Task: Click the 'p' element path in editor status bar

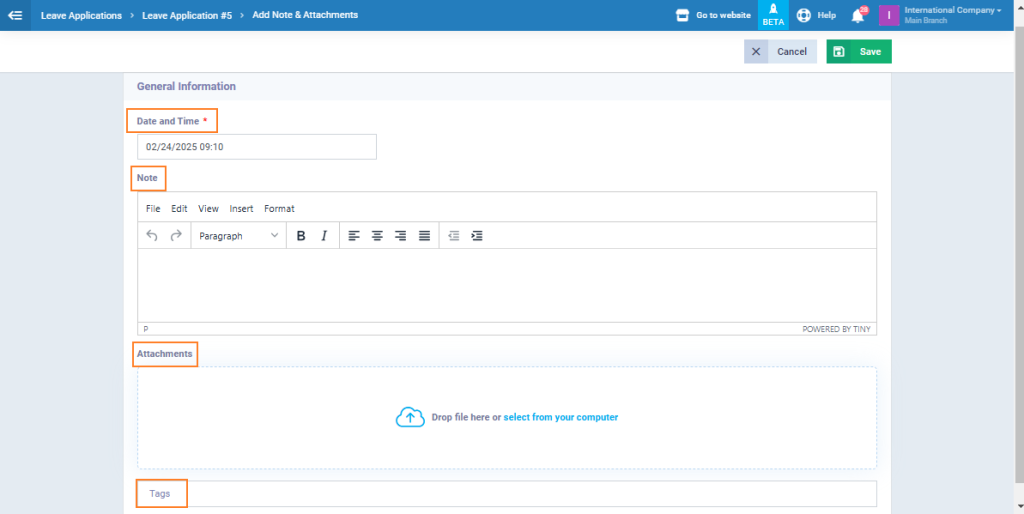Action: pyautogui.click(x=146, y=329)
